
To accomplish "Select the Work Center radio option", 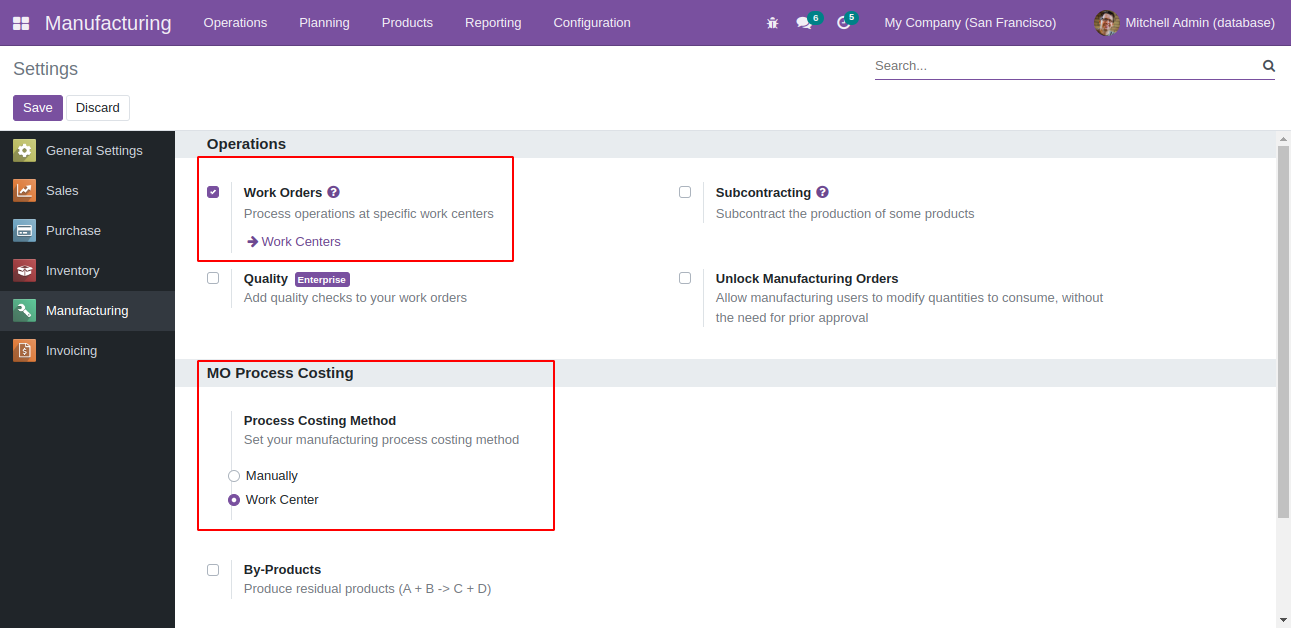I will coord(234,500).
